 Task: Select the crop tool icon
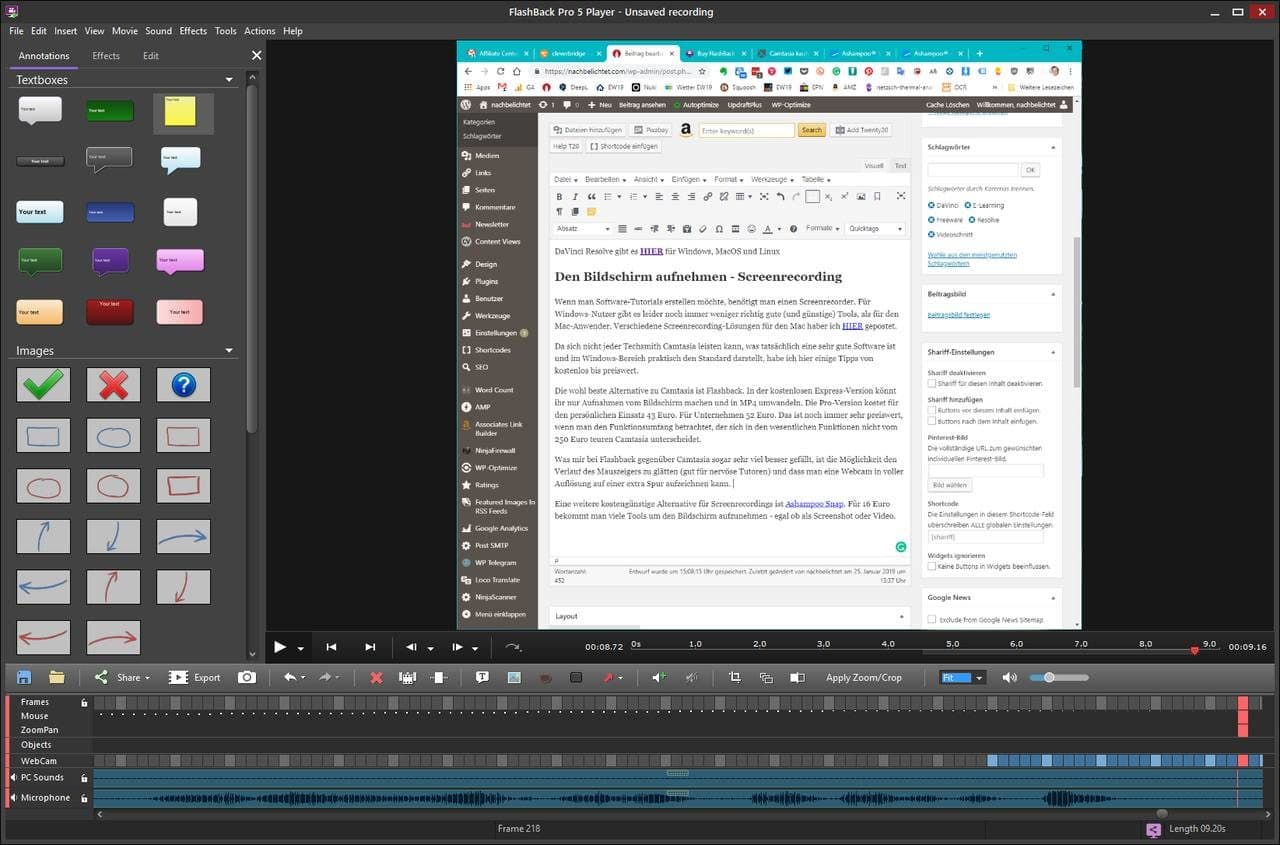point(735,677)
